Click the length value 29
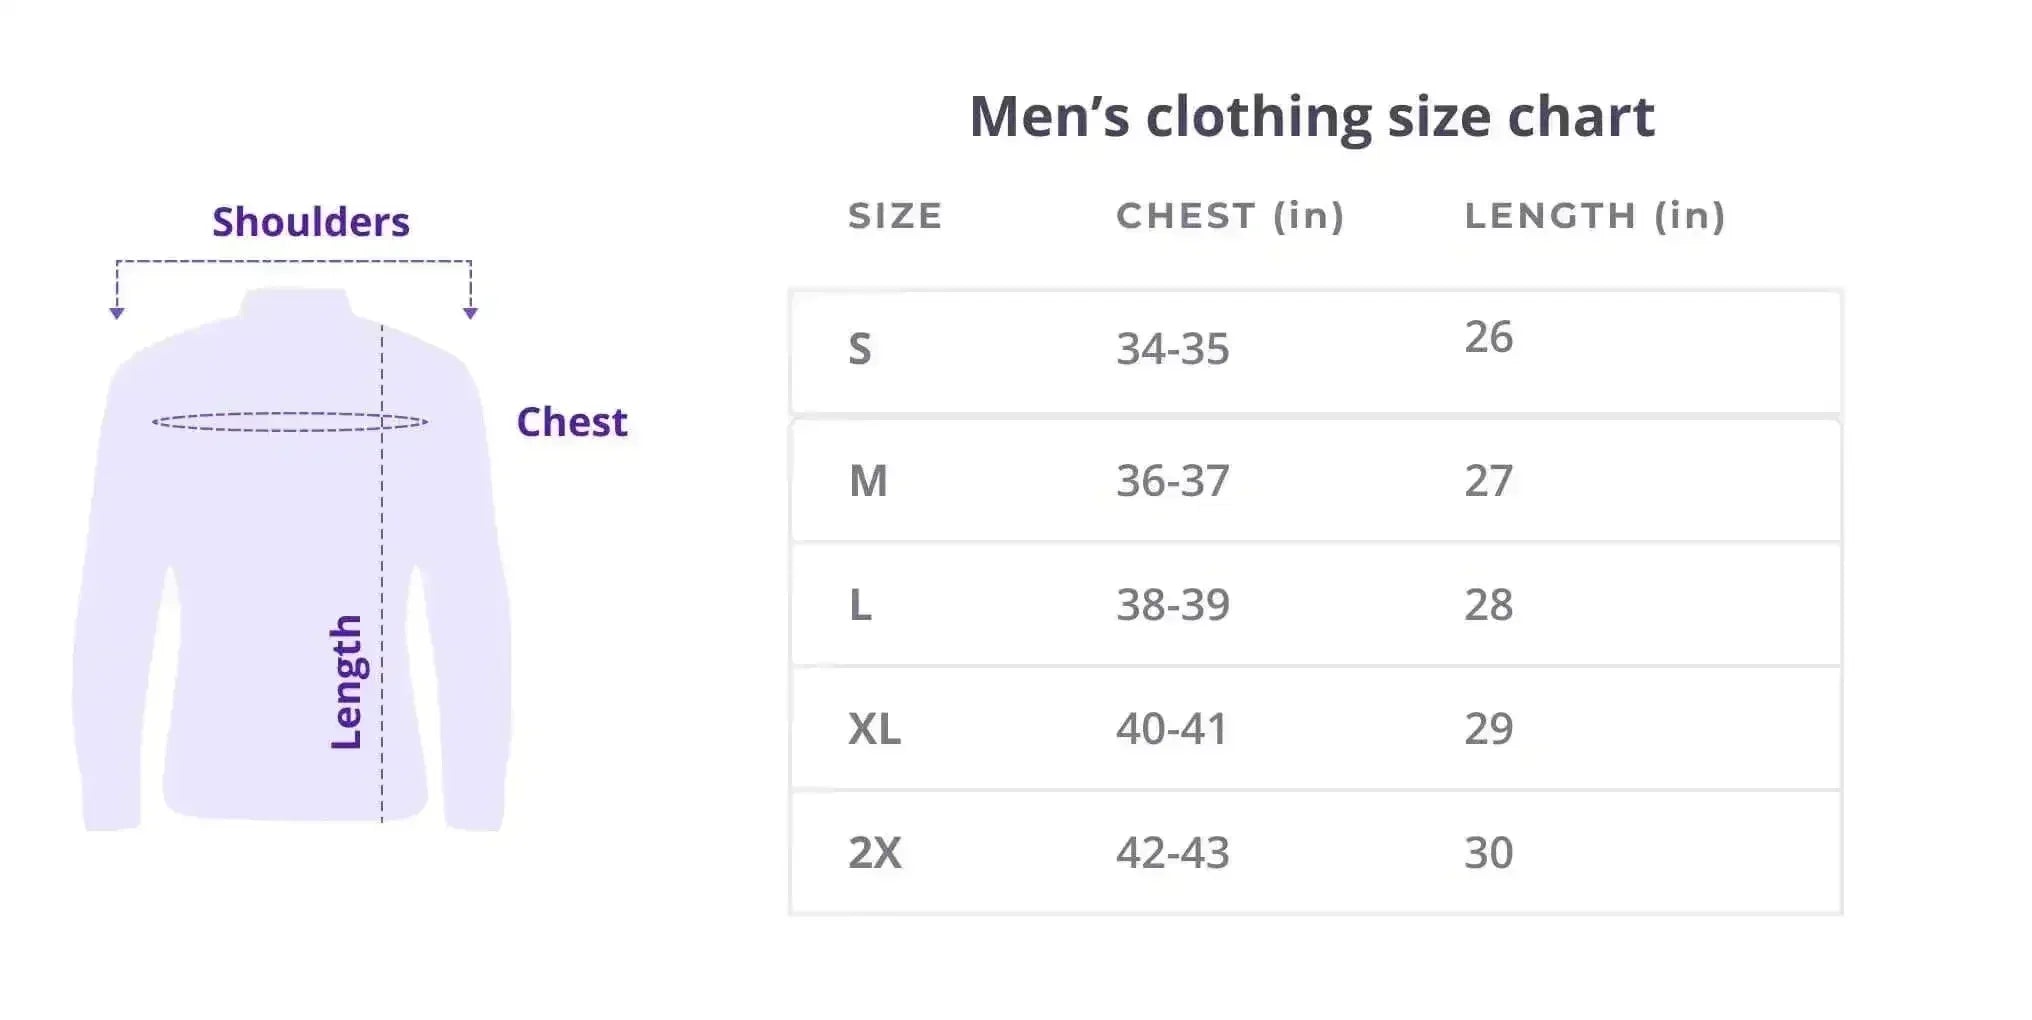Image resolution: width=2032 pixels, height=1020 pixels. click(1488, 729)
